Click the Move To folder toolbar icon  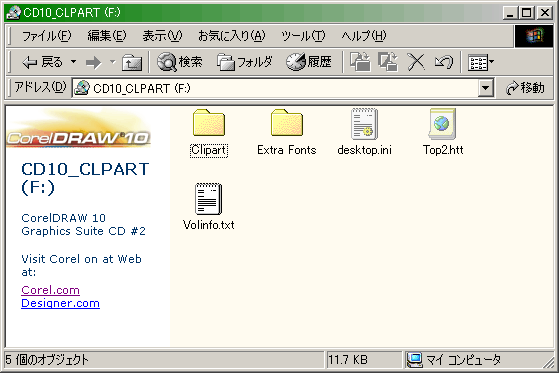360,62
